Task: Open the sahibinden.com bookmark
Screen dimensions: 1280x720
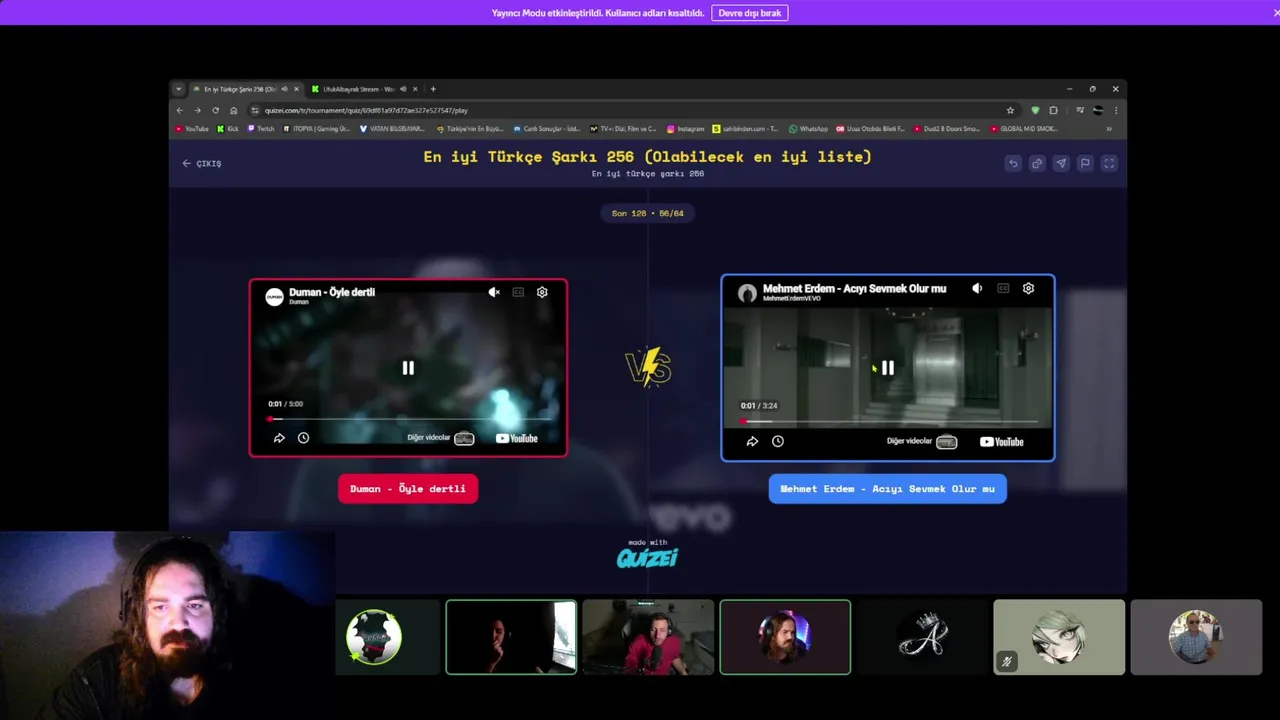Action: (745, 129)
